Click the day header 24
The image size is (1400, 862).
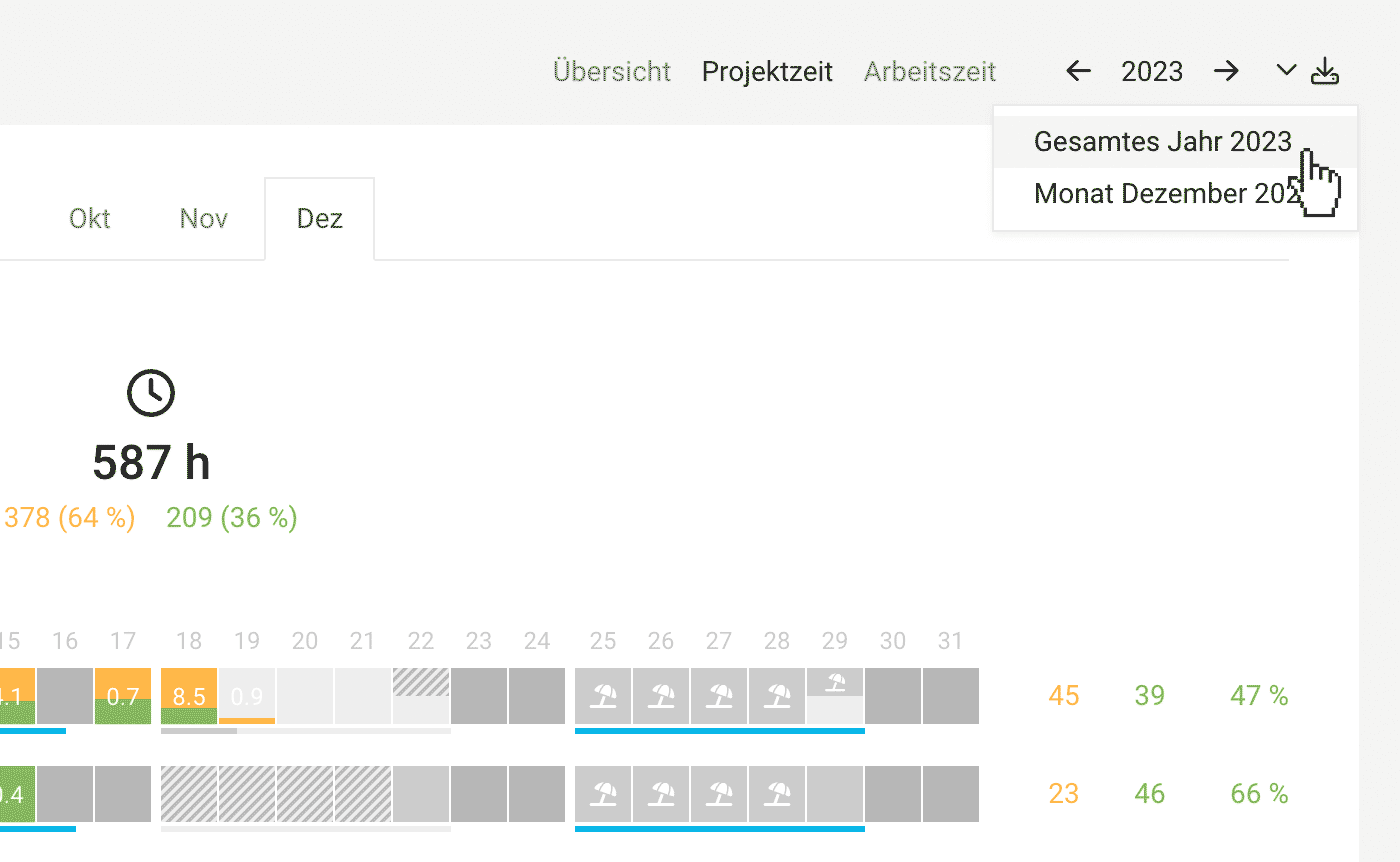tap(537, 641)
